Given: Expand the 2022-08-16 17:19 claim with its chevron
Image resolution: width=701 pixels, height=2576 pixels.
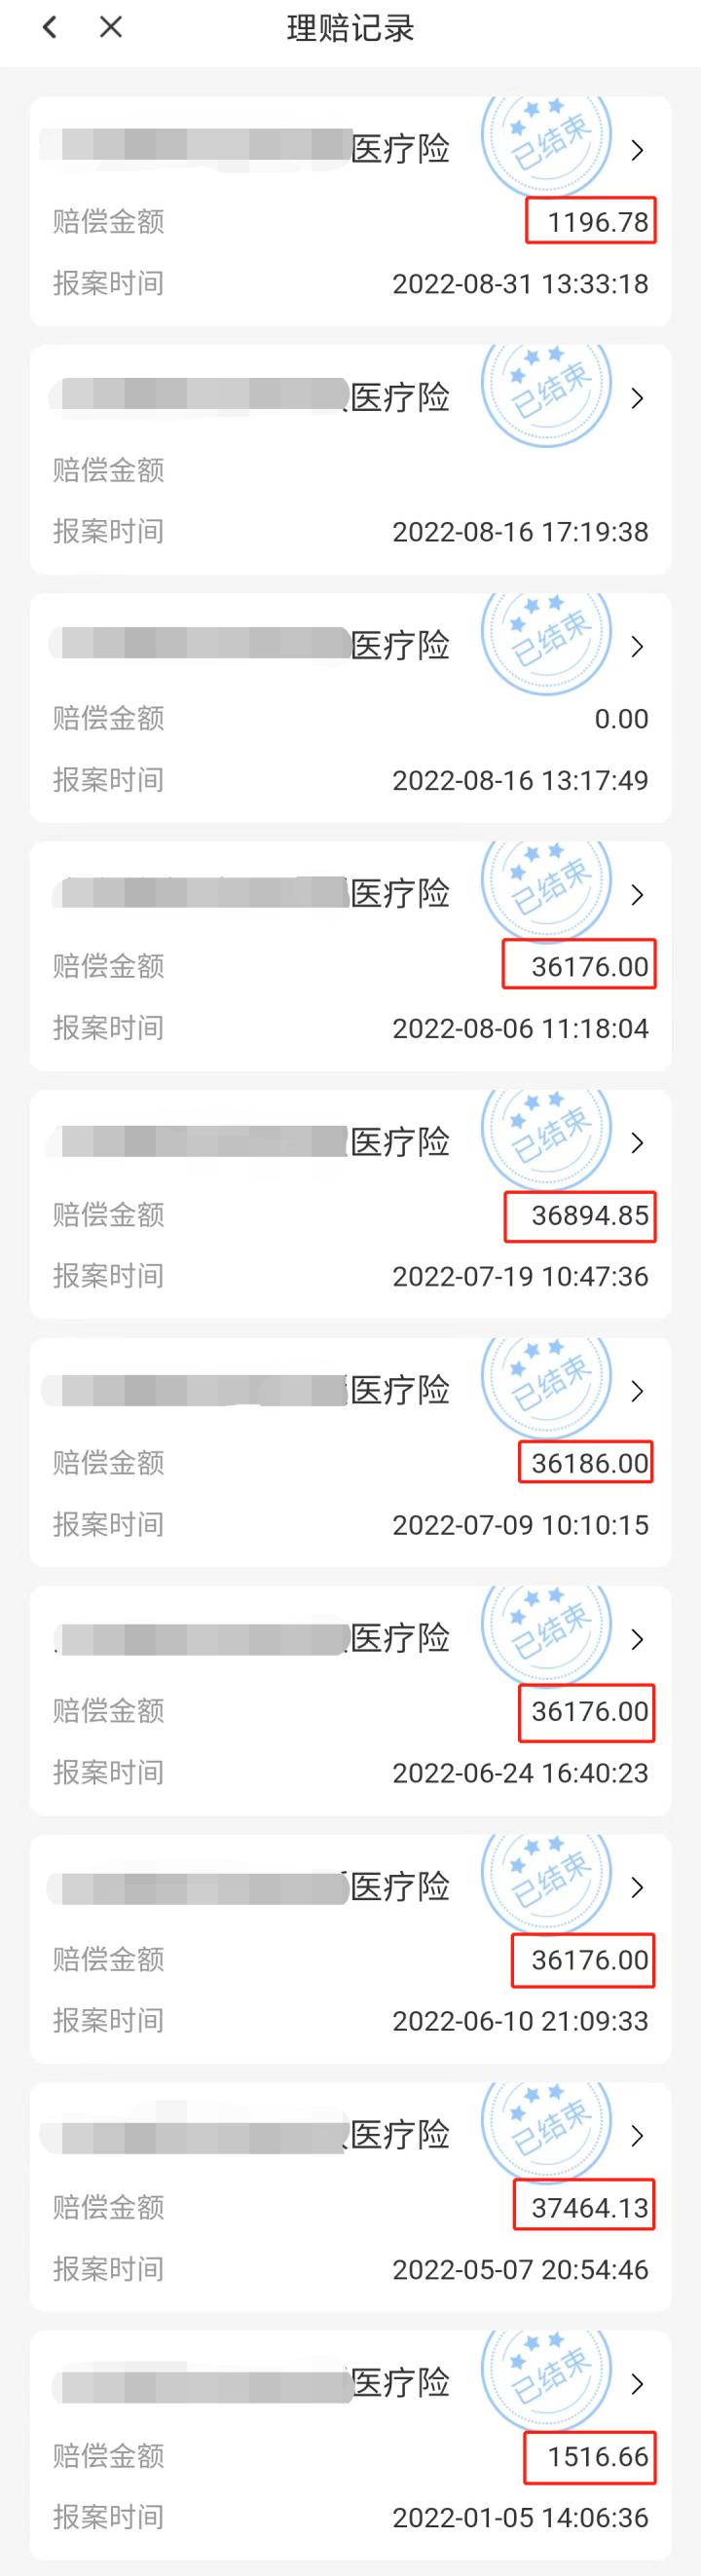Looking at the screenshot, I should [637, 396].
